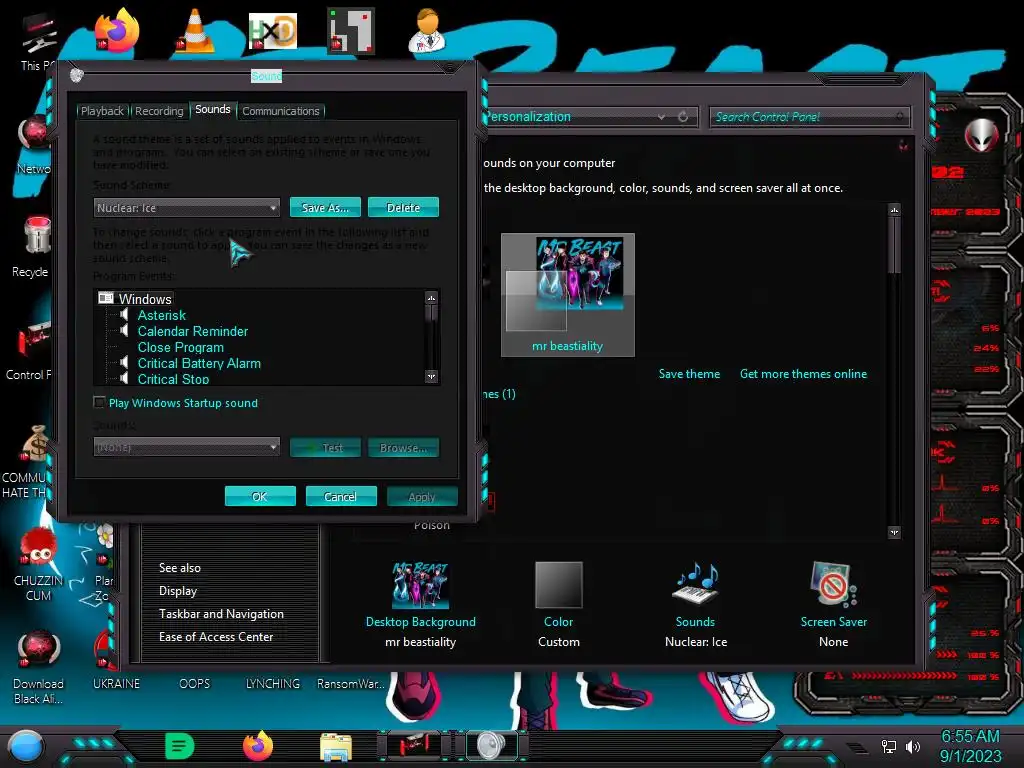
Task: Switch to the Playback tab
Action: point(102,111)
